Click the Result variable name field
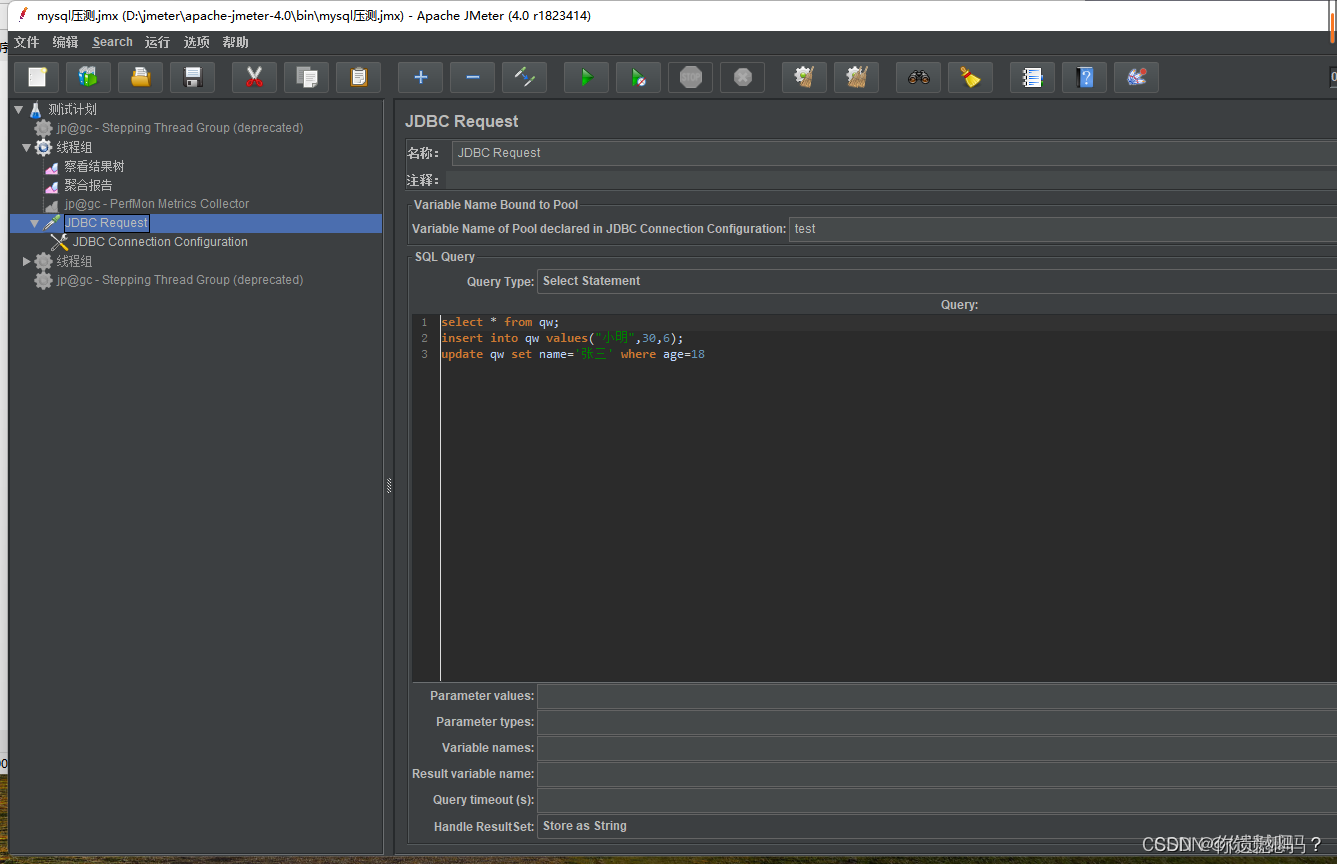Screen dimensions: 1337x864 click(936, 774)
